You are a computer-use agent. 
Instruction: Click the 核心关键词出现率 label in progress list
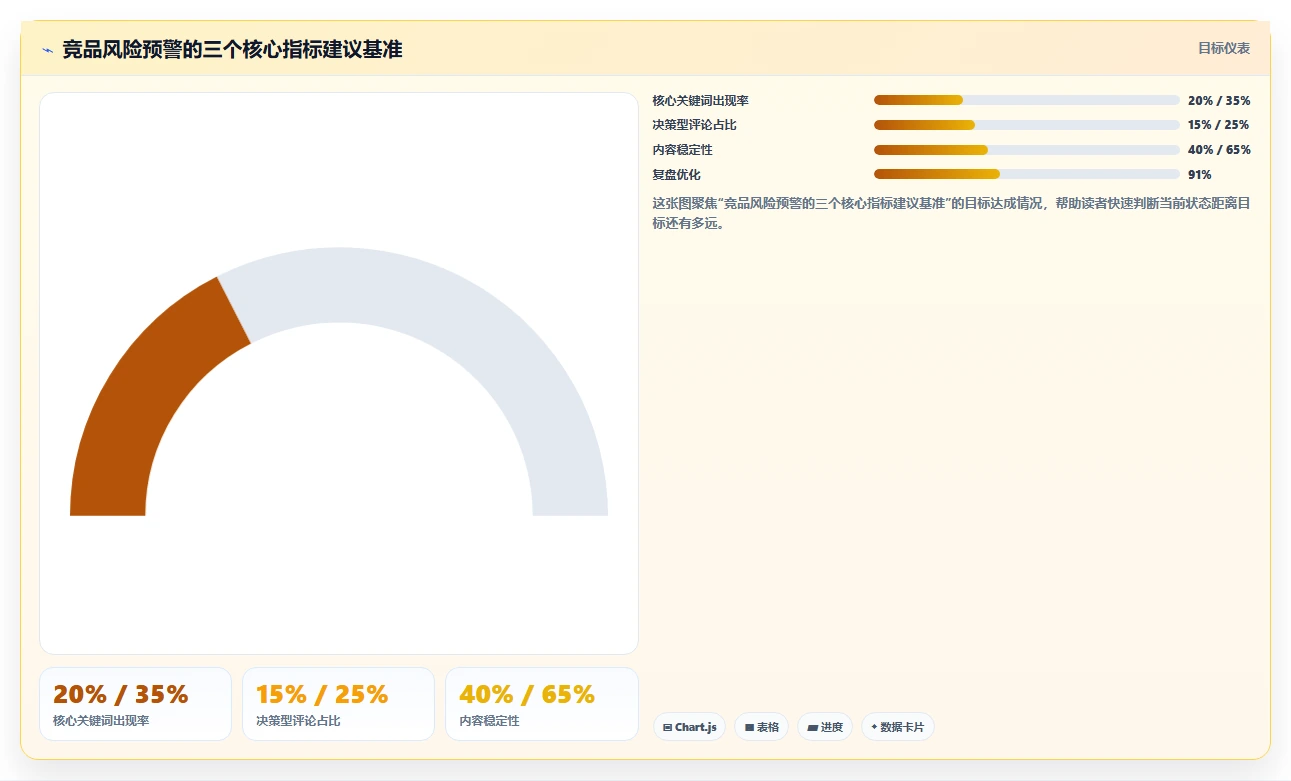[x=701, y=100]
